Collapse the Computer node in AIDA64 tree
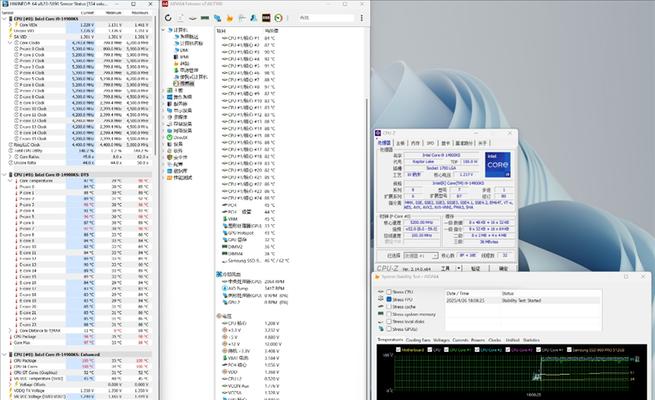 click(164, 30)
